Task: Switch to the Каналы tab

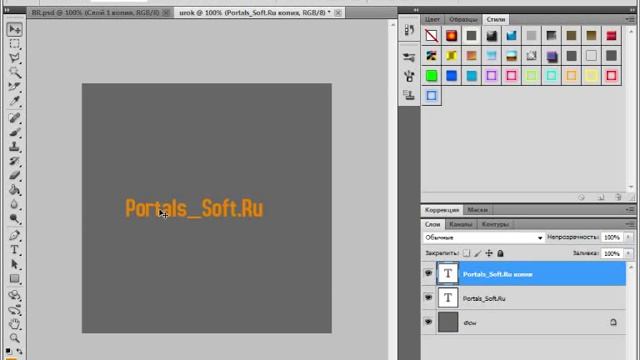Action: [x=460, y=224]
